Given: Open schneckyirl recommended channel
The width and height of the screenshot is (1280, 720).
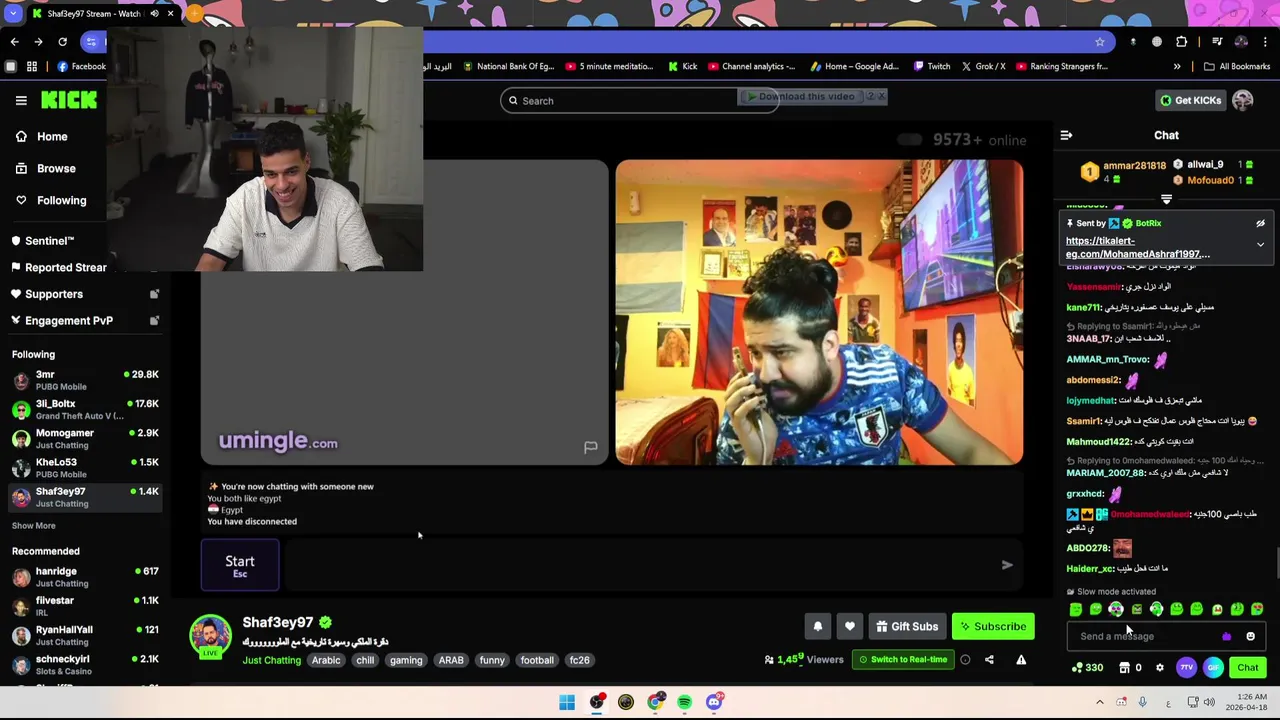Looking at the screenshot, I should tap(85, 664).
